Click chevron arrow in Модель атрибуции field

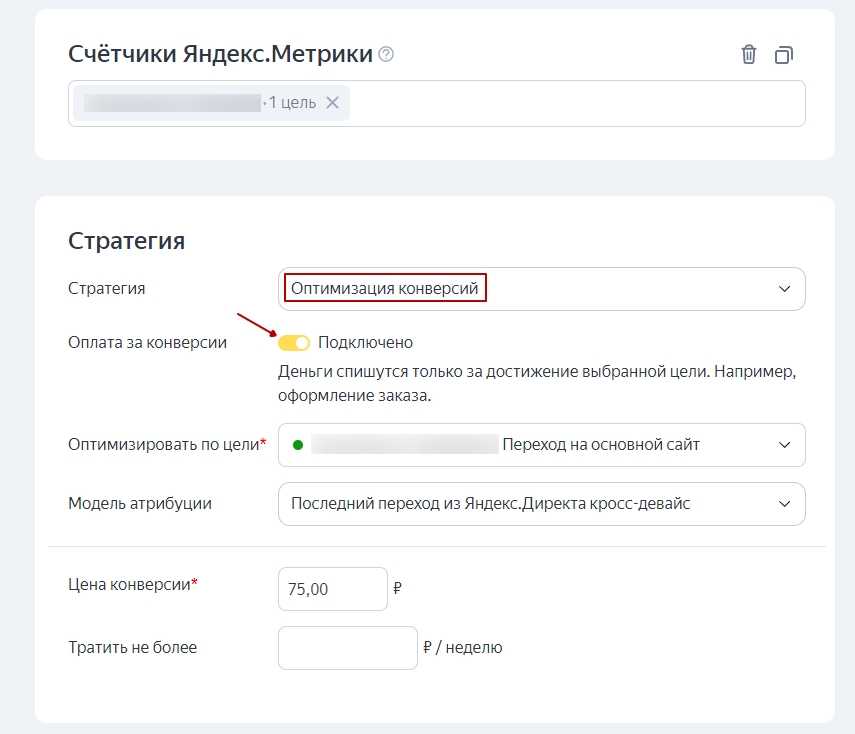coord(783,504)
